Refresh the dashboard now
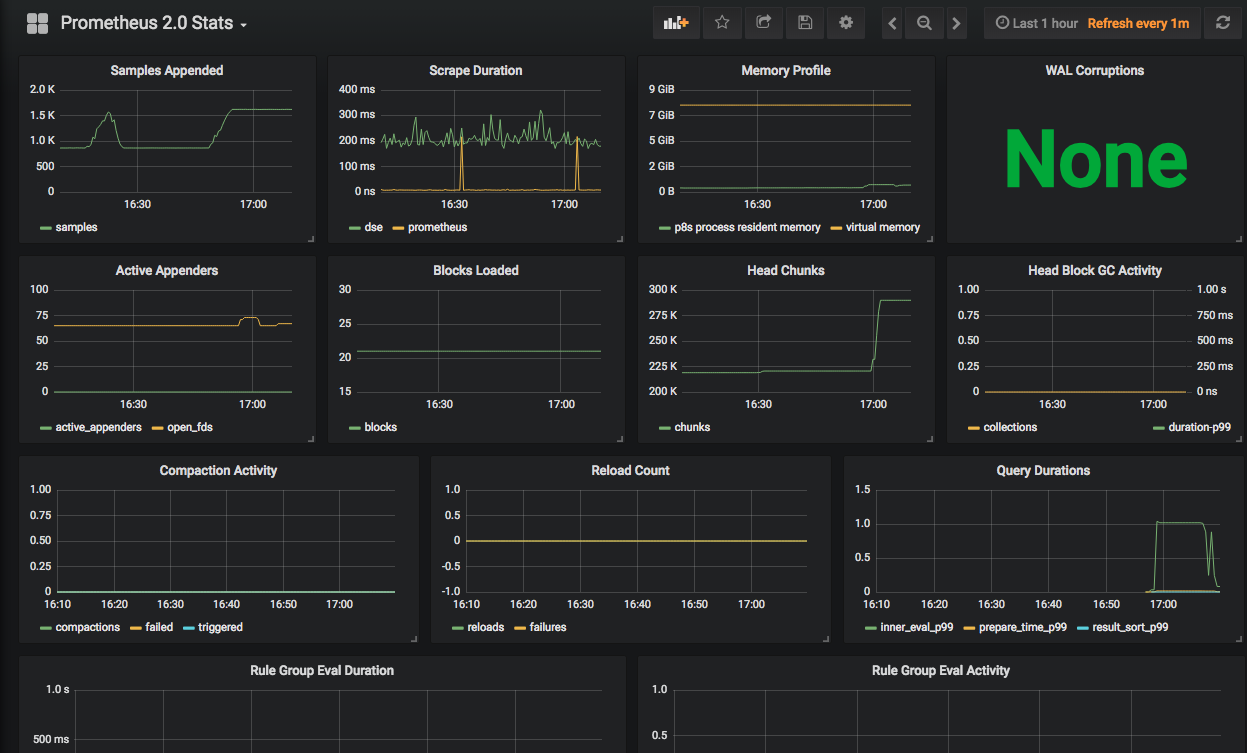 click(1223, 23)
